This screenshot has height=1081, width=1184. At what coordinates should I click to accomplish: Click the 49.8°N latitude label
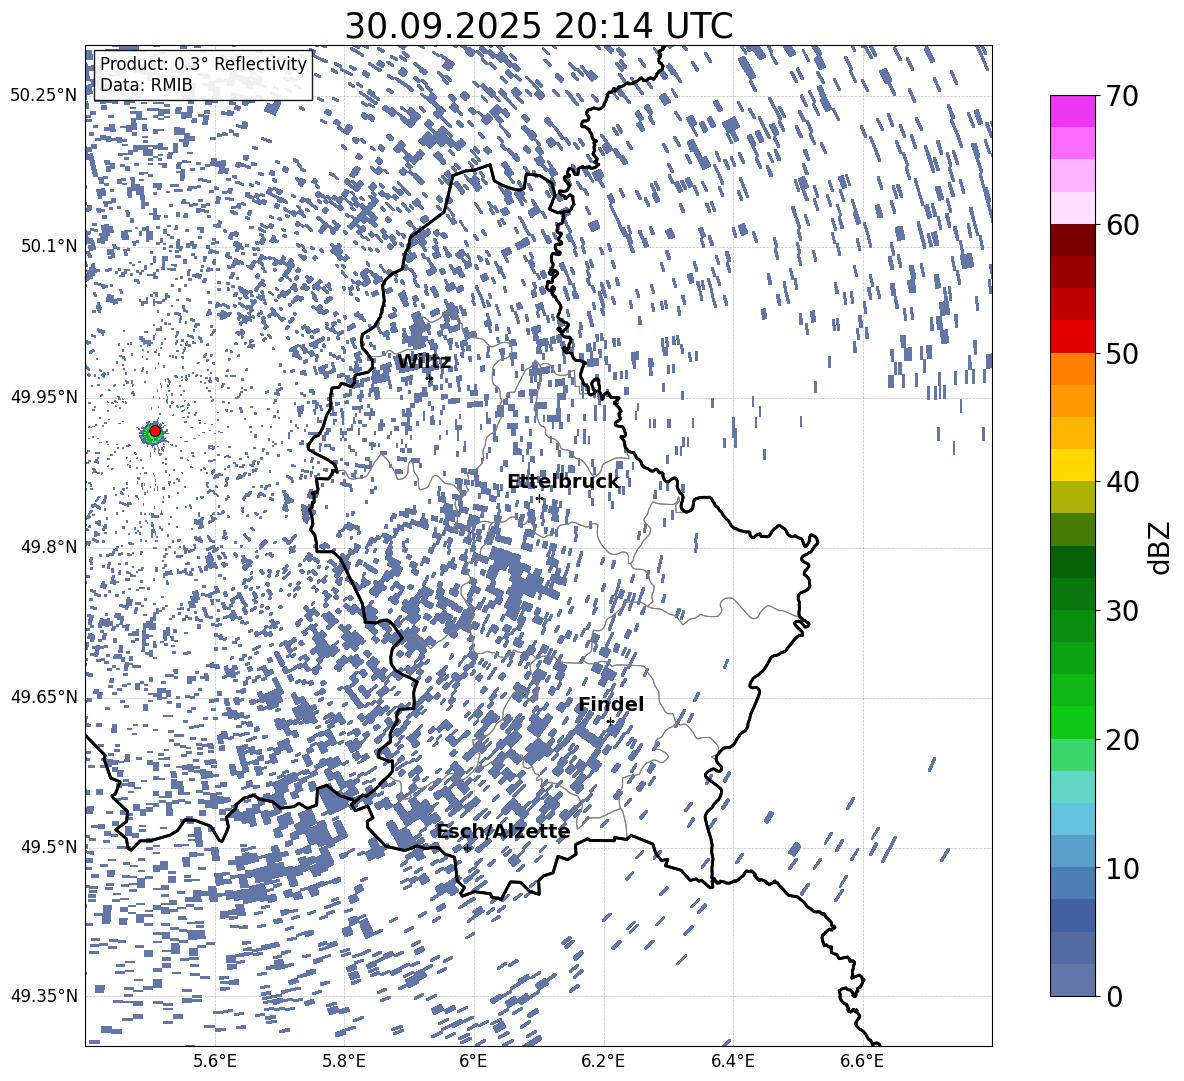(x=49, y=547)
